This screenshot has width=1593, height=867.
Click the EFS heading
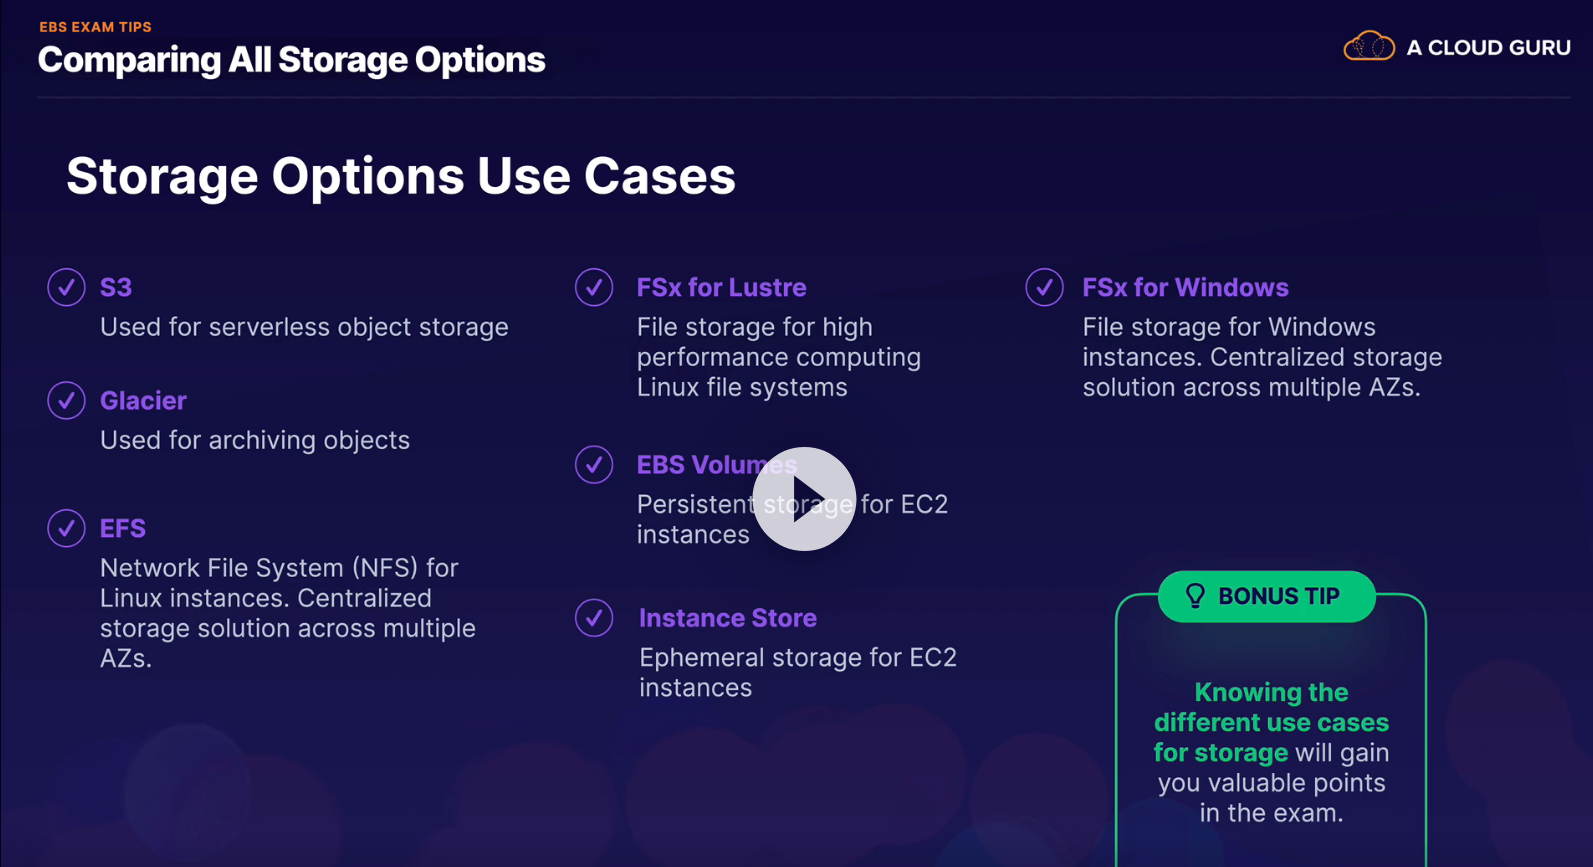pos(123,528)
